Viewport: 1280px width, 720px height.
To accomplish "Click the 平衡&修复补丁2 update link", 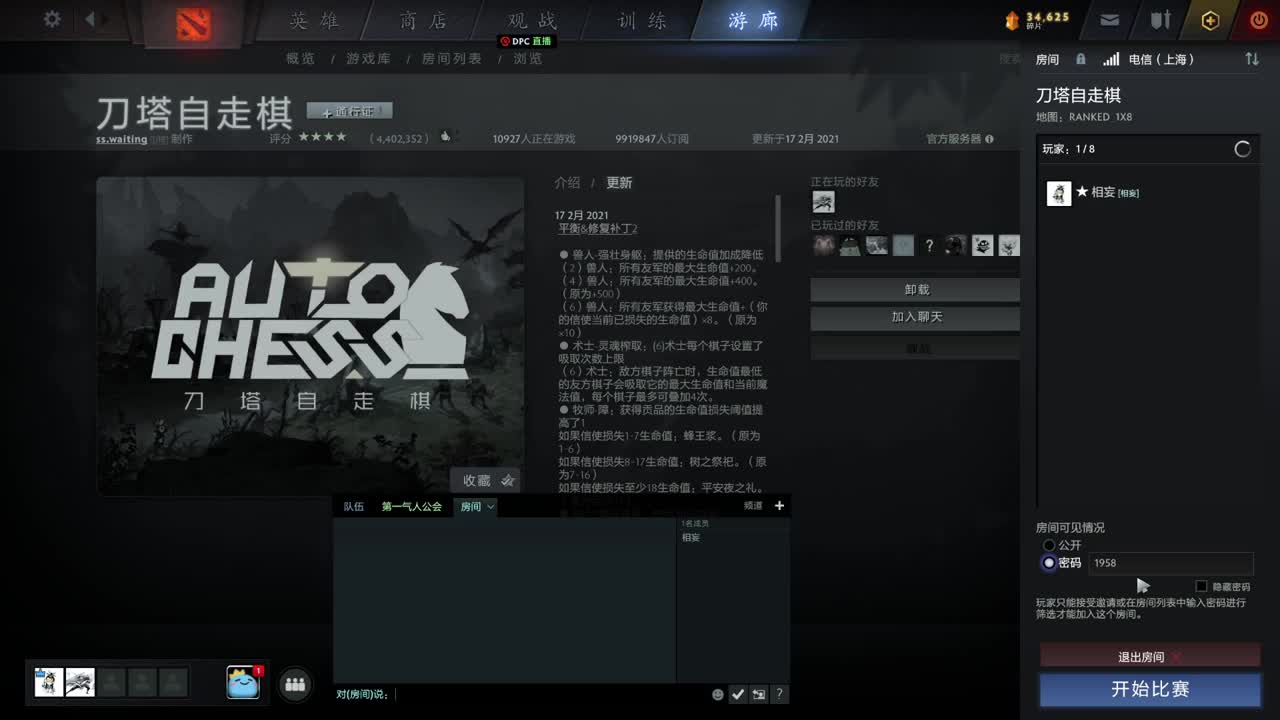I will tap(598, 229).
